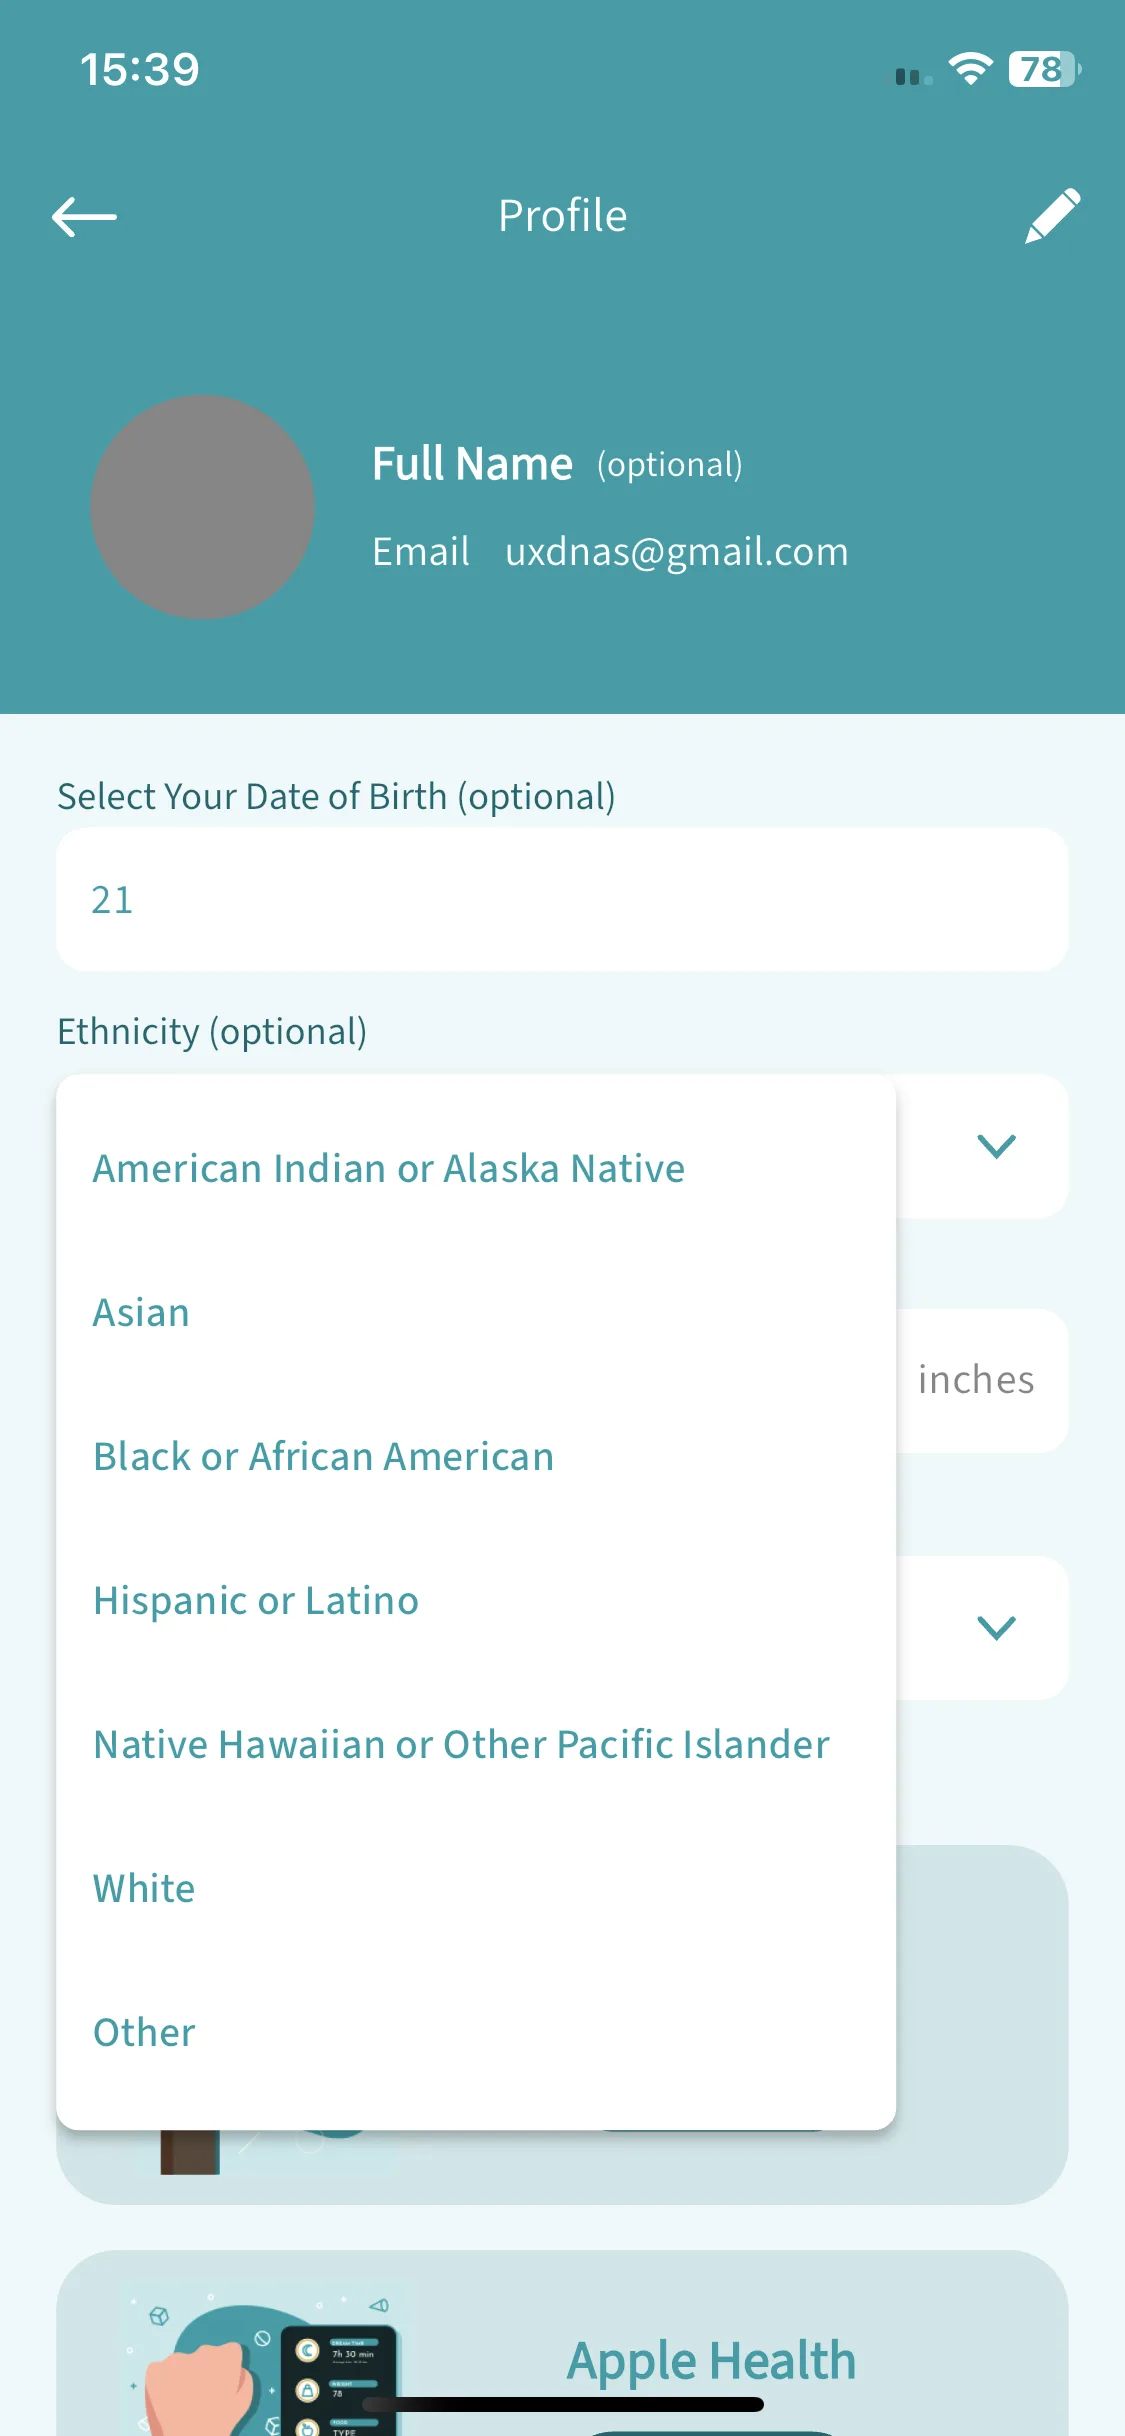Collapse the Ethnicity dropdown chevron
The width and height of the screenshot is (1125, 2436).
pyautogui.click(x=996, y=1146)
